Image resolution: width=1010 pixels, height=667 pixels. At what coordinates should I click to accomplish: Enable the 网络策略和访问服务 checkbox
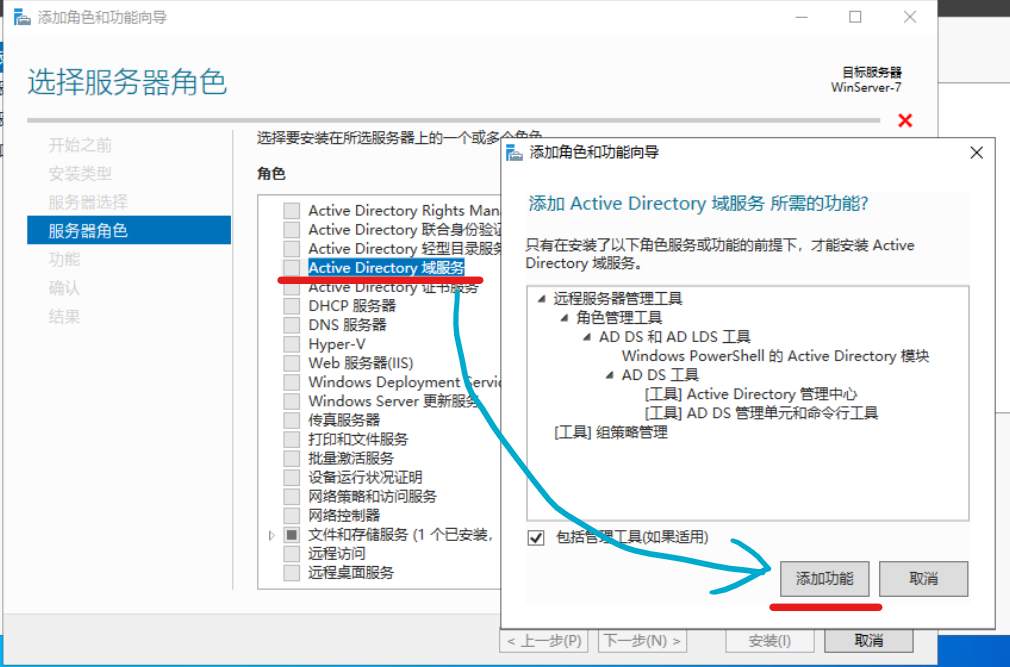point(292,496)
